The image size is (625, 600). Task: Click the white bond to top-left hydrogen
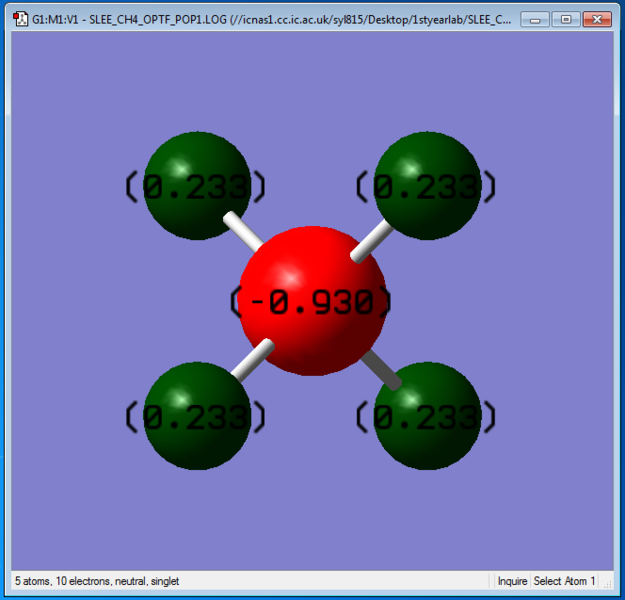coord(243,232)
